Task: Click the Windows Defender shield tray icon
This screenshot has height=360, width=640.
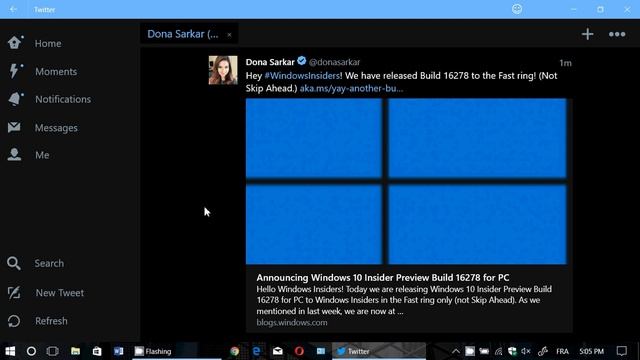Action: [512, 351]
